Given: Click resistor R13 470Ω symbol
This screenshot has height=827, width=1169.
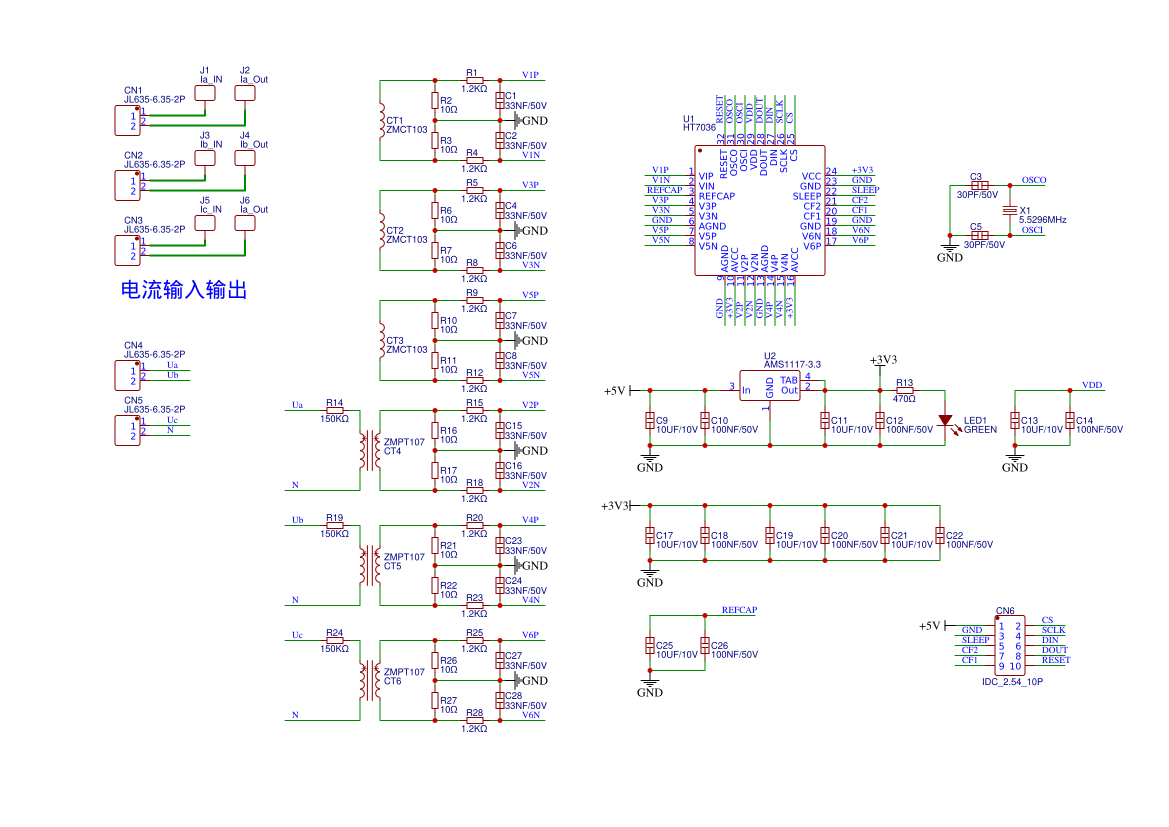Looking at the screenshot, I should (x=904, y=390).
